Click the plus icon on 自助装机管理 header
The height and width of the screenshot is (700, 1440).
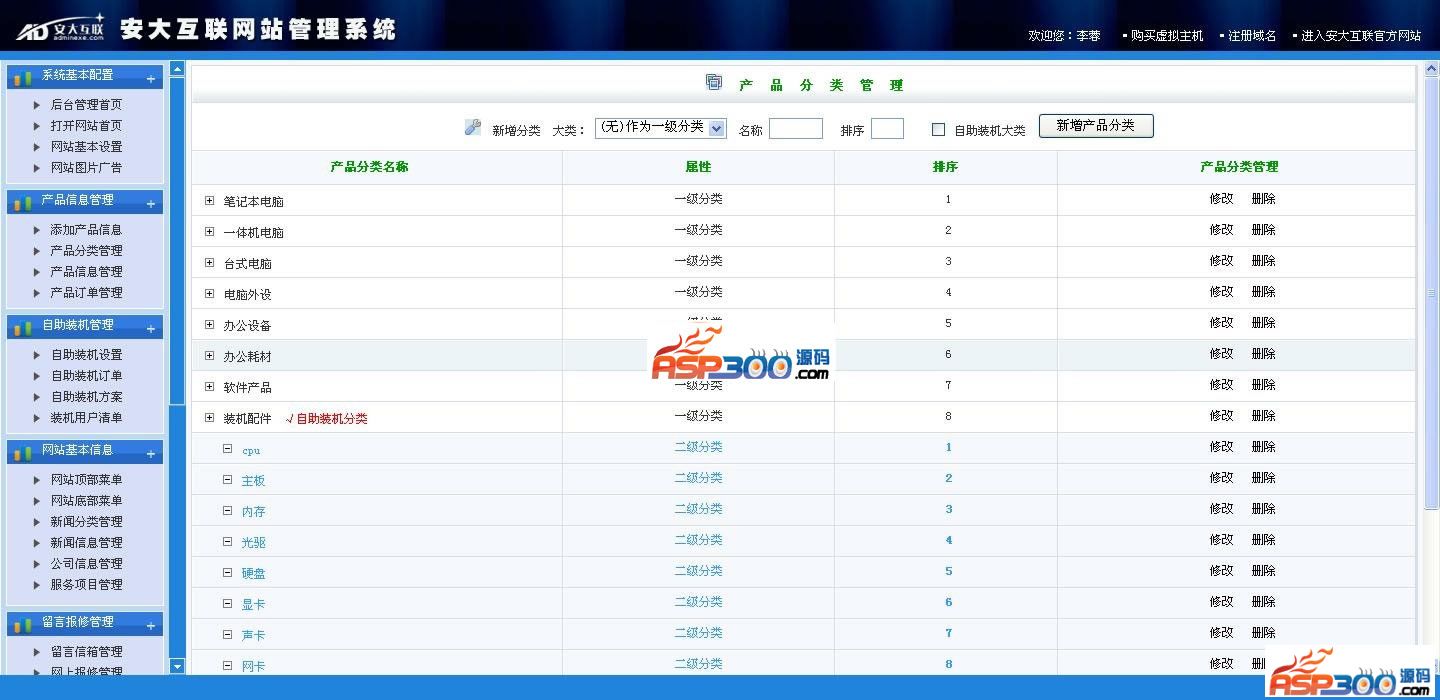point(151,329)
